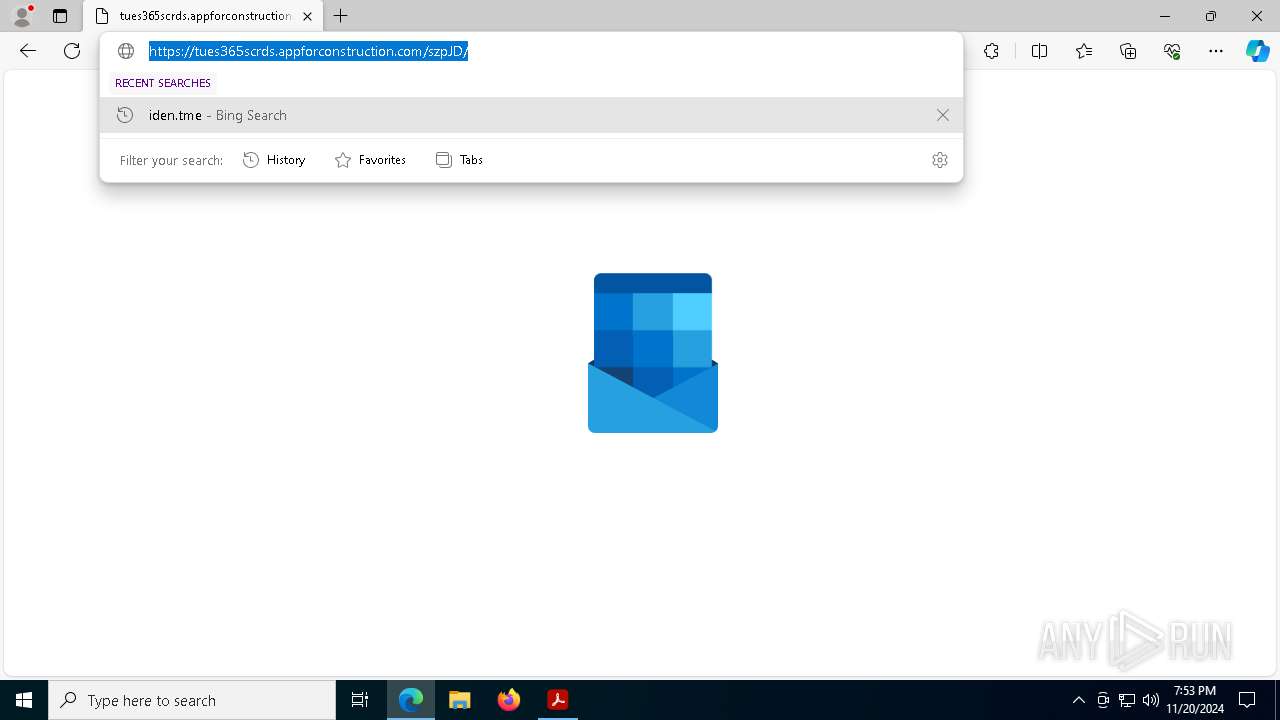Select the iden.tme Bing Search suggestion

coord(531,115)
